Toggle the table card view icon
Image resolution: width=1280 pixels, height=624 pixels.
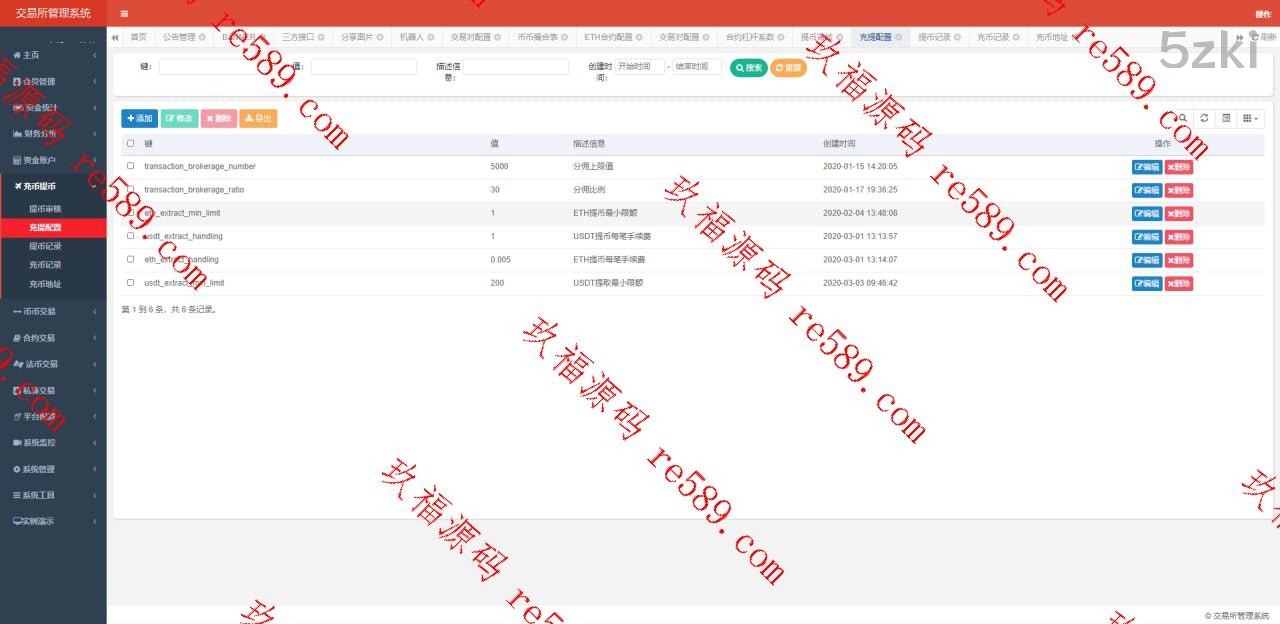coord(1226,118)
